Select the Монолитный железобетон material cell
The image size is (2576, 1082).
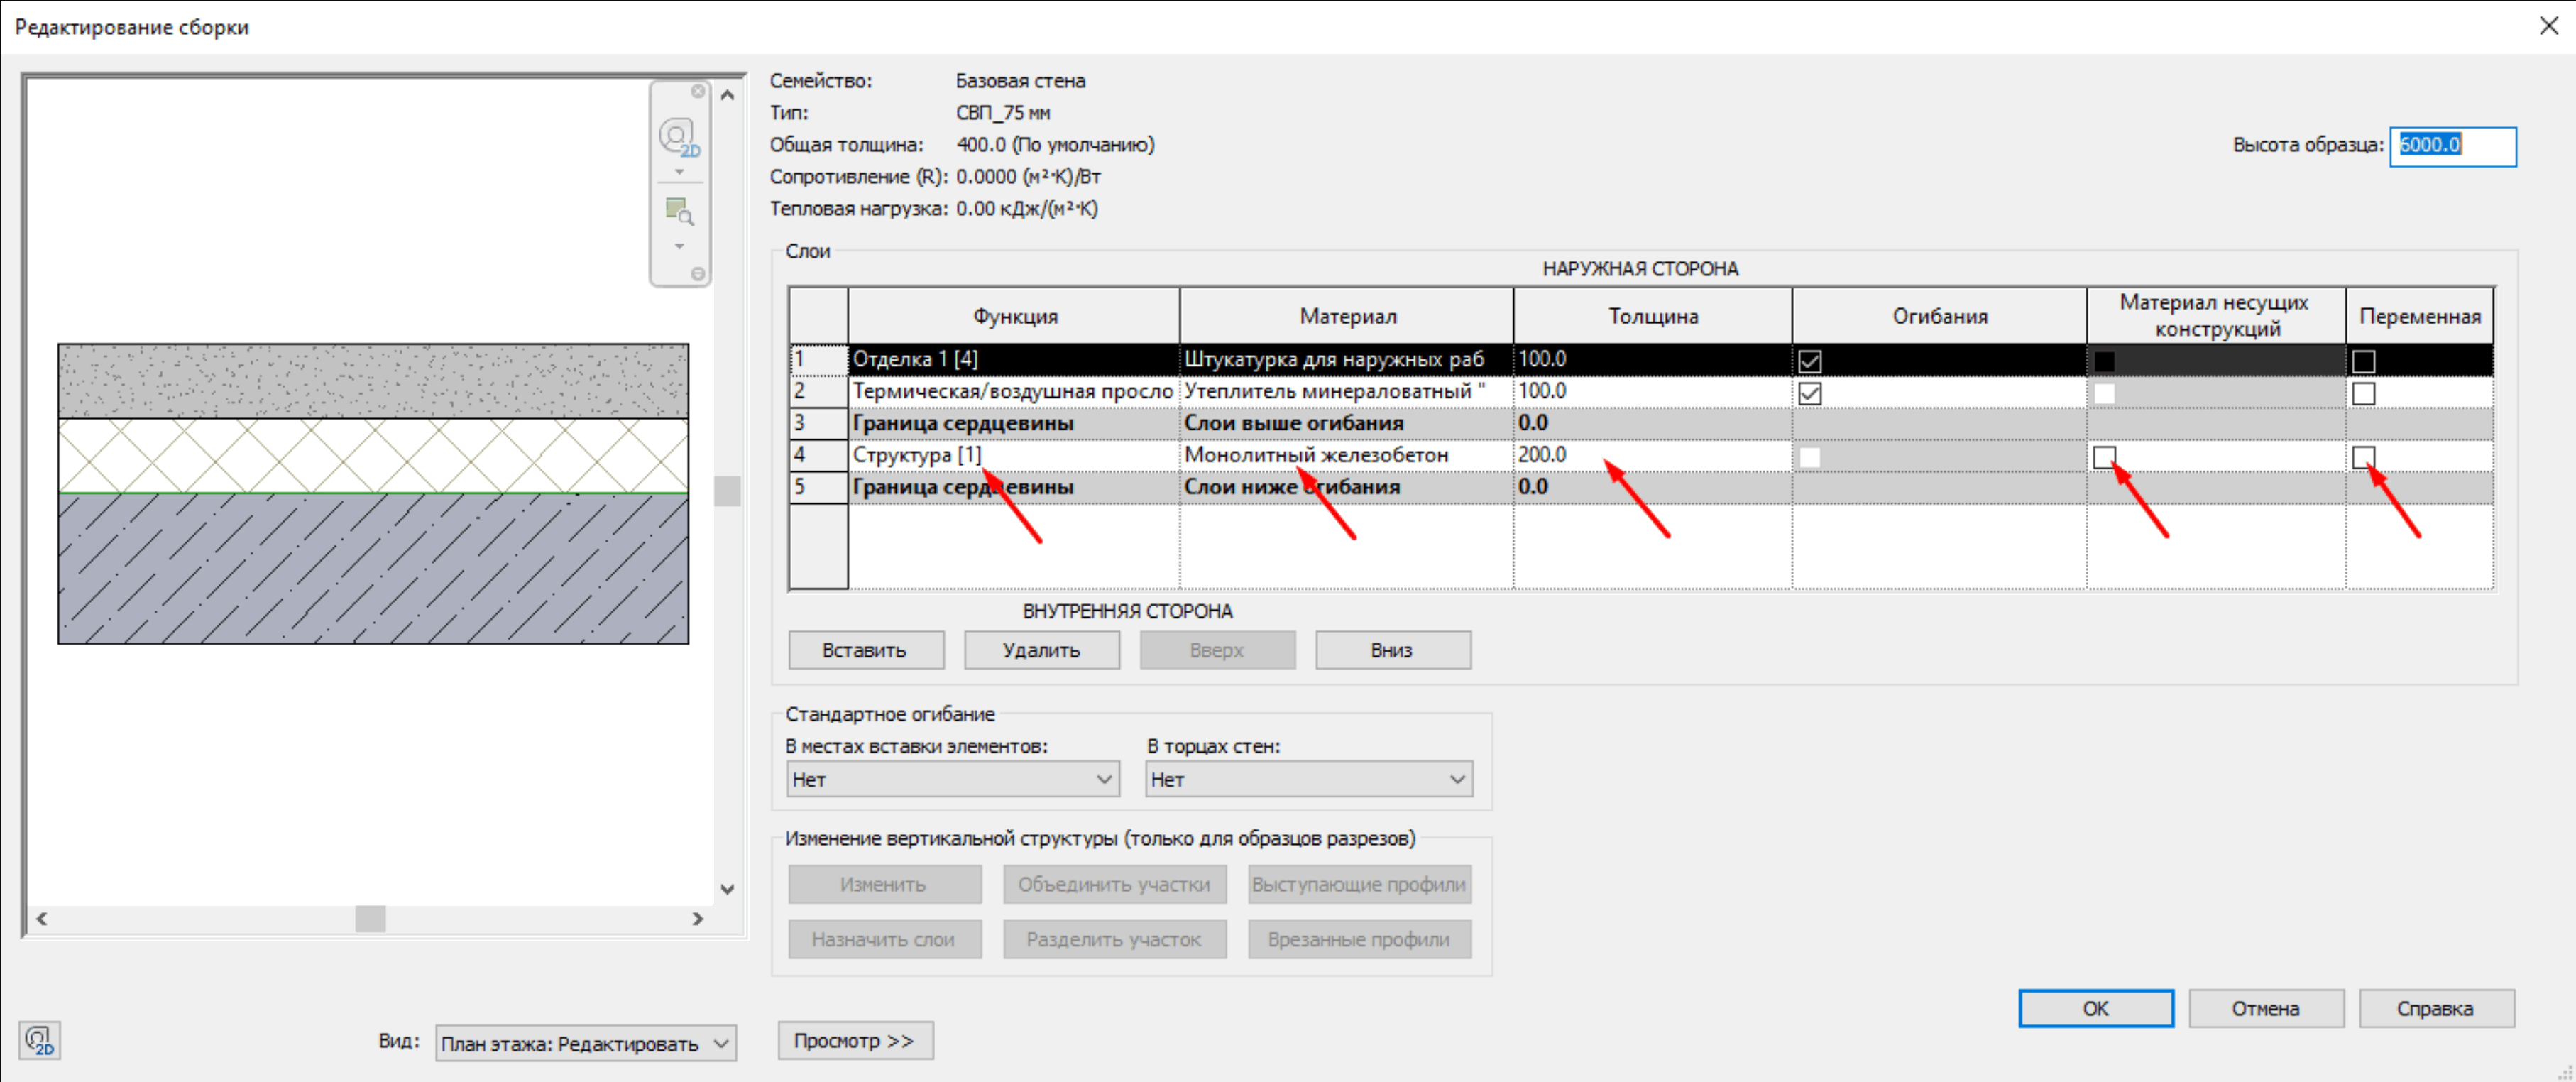1346,456
